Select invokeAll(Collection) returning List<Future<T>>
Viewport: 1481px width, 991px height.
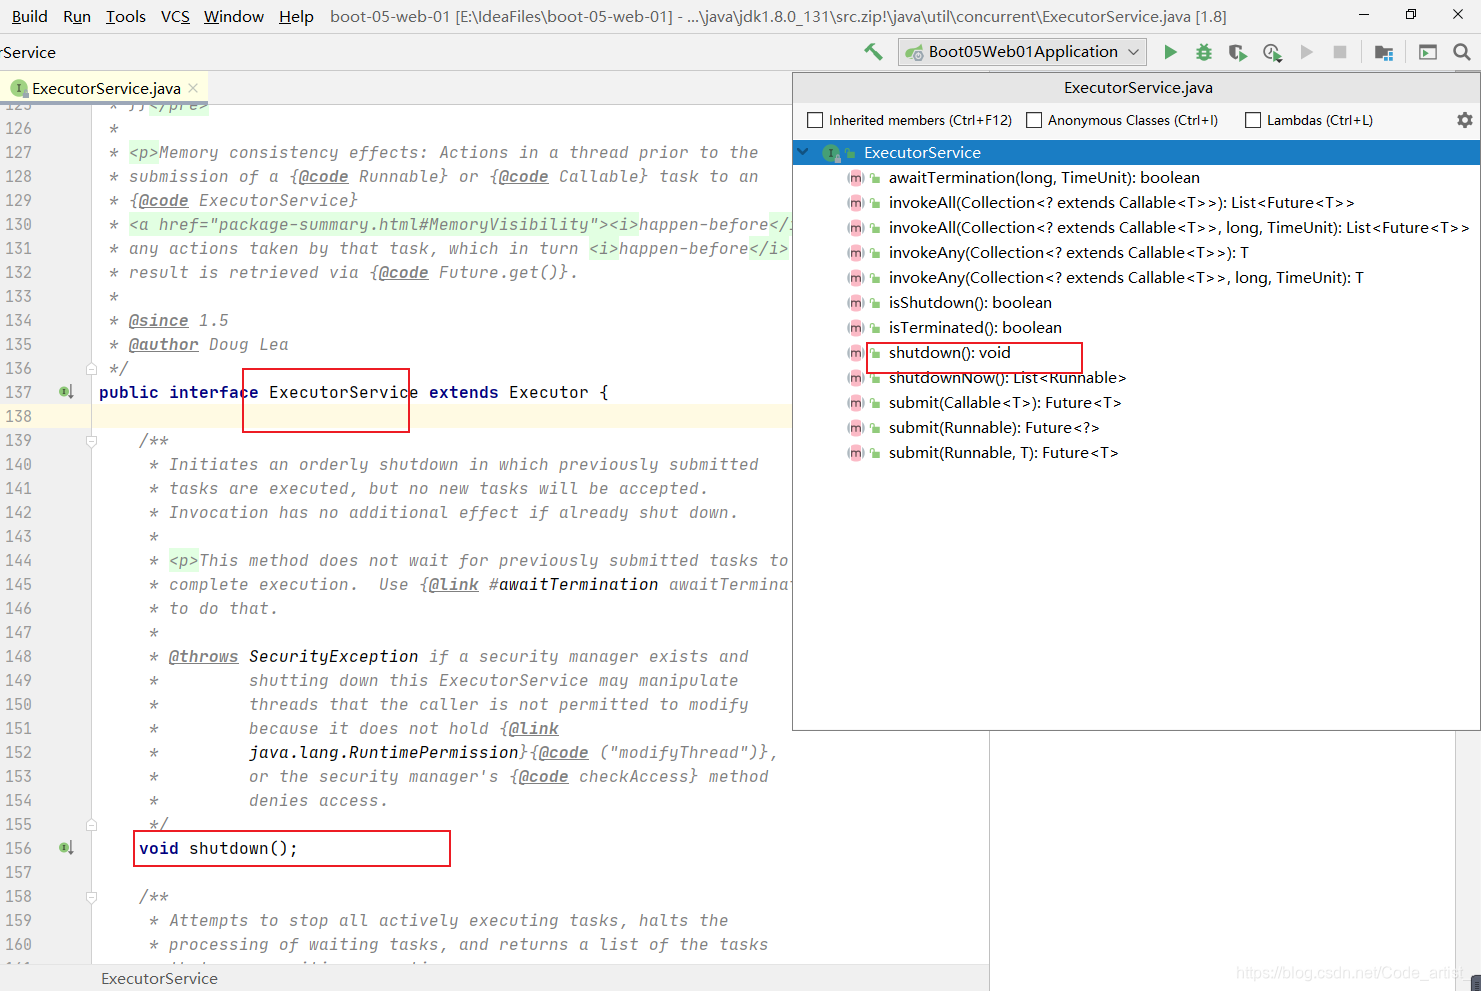tap(1121, 203)
